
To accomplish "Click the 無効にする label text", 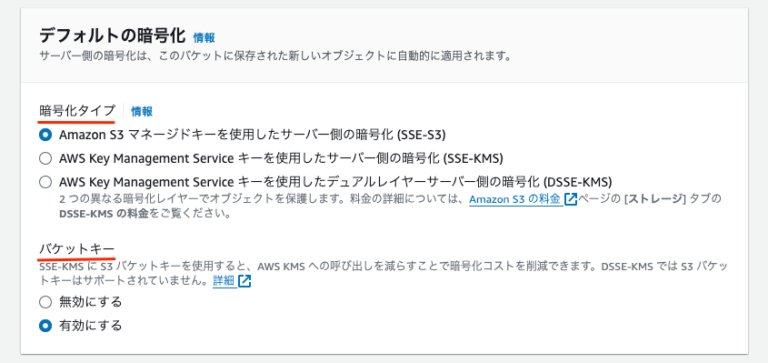I will 90,302.
